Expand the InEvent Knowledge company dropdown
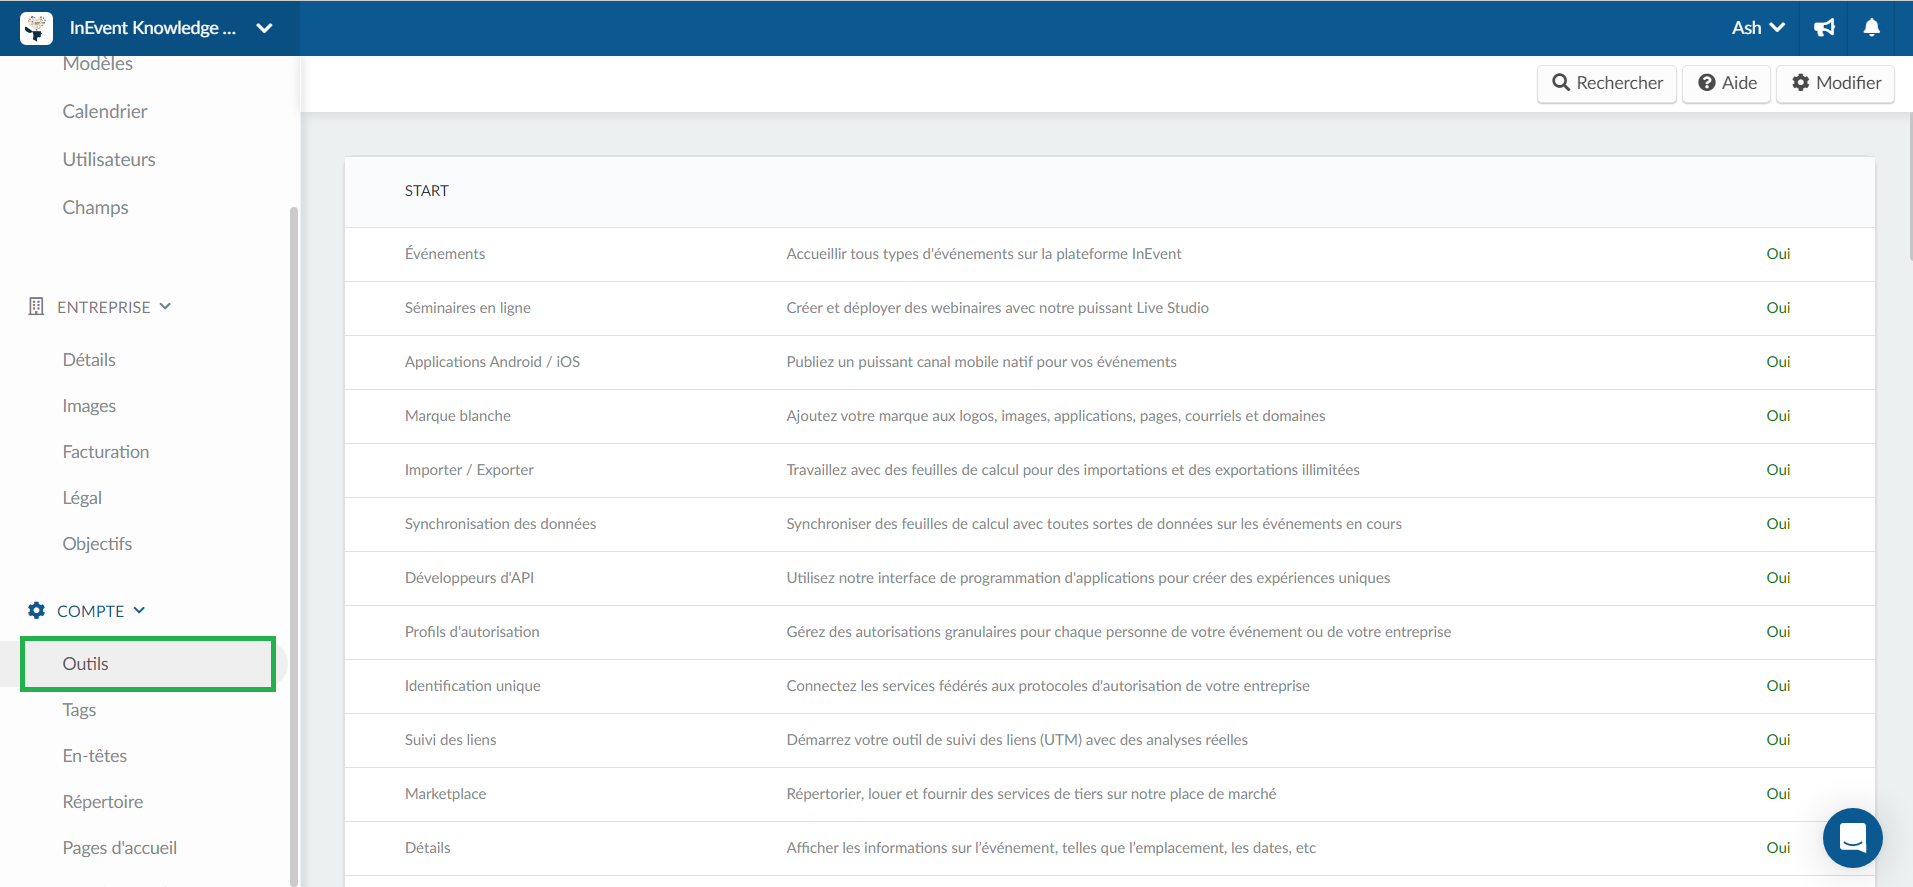This screenshot has height=887, width=1913. click(x=265, y=28)
